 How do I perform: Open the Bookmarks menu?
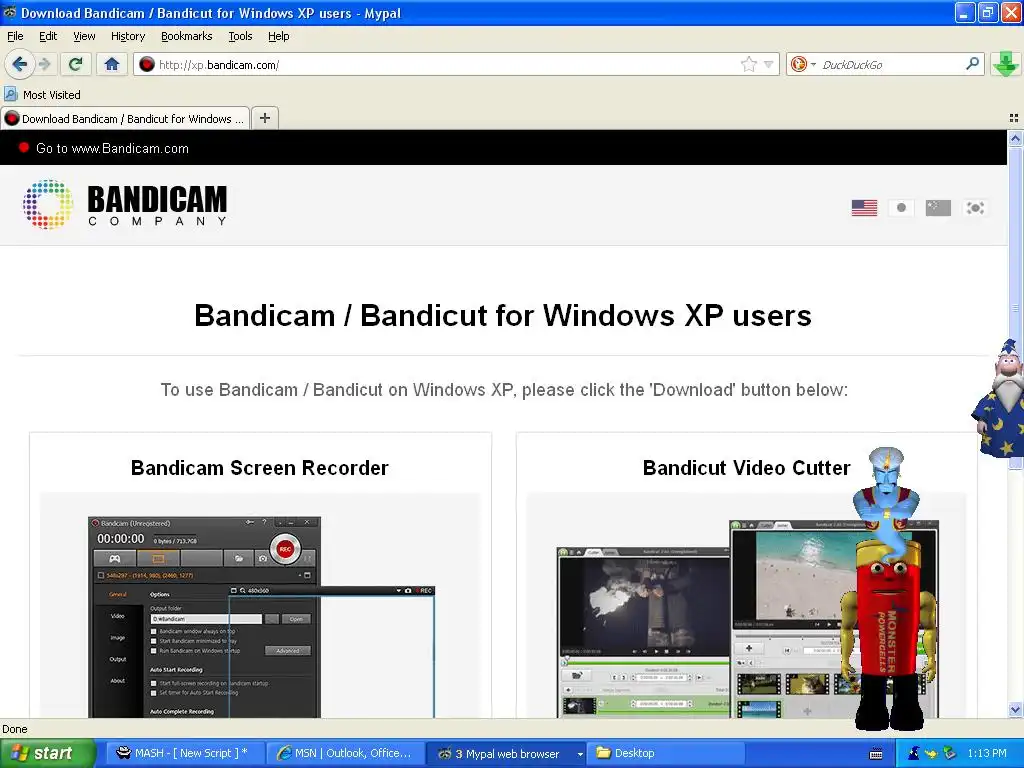pos(187,37)
